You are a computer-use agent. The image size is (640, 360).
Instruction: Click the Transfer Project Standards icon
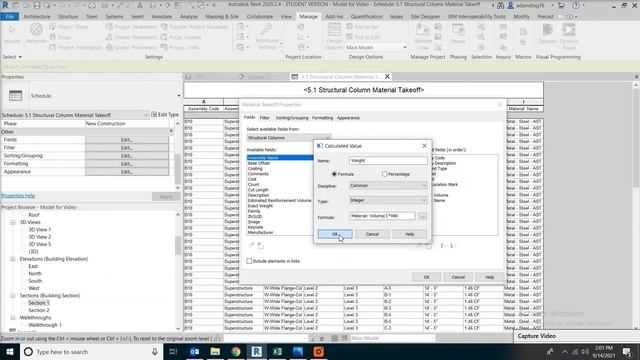pyautogui.click(x=164, y=27)
